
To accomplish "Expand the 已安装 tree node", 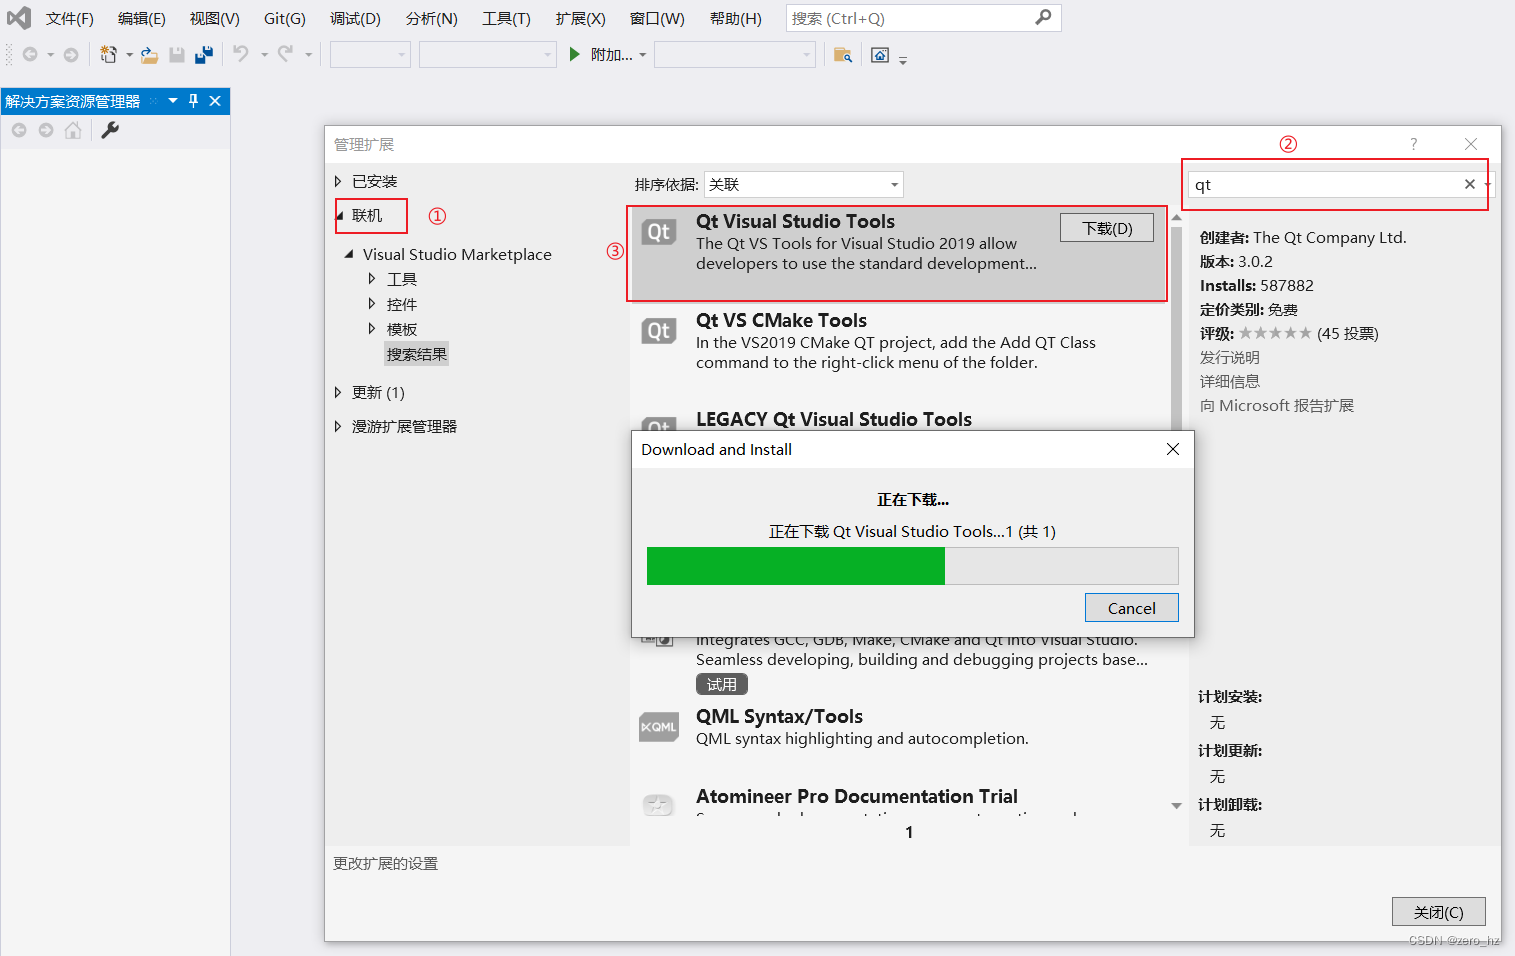I will [x=338, y=181].
